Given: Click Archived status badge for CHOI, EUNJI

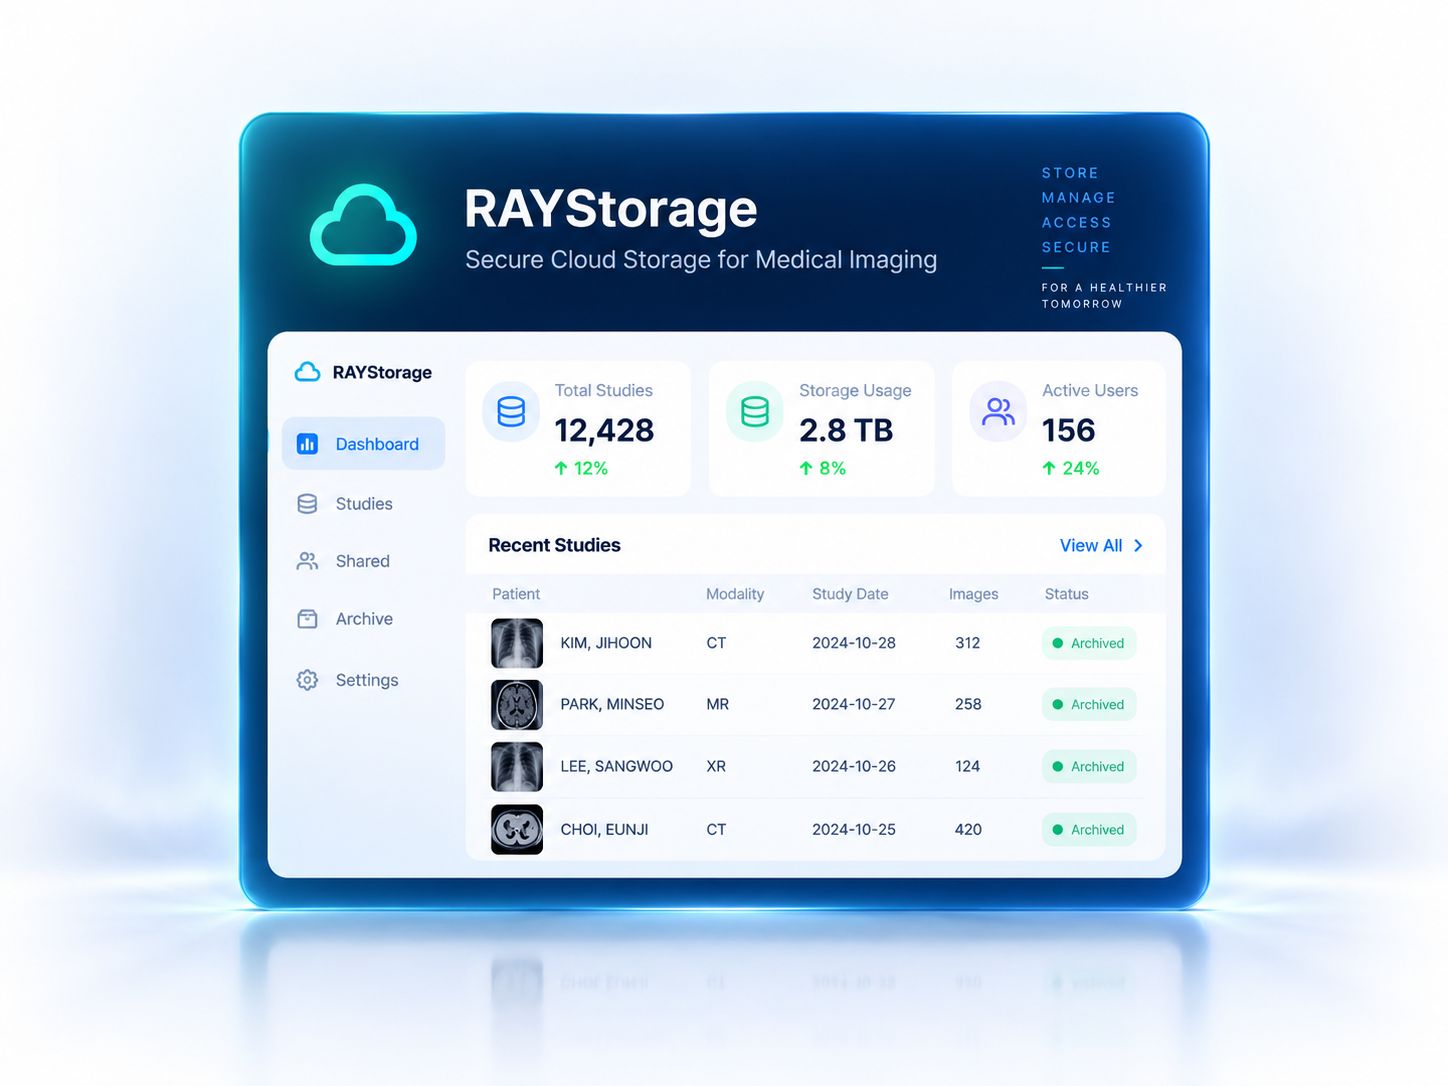Looking at the screenshot, I should pos(1089,829).
